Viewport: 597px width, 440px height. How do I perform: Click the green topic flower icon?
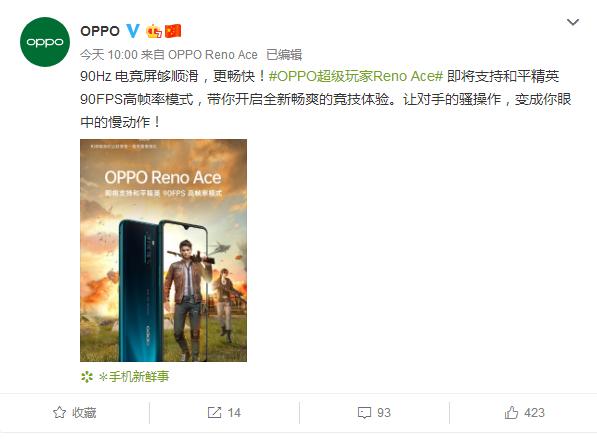point(87,377)
